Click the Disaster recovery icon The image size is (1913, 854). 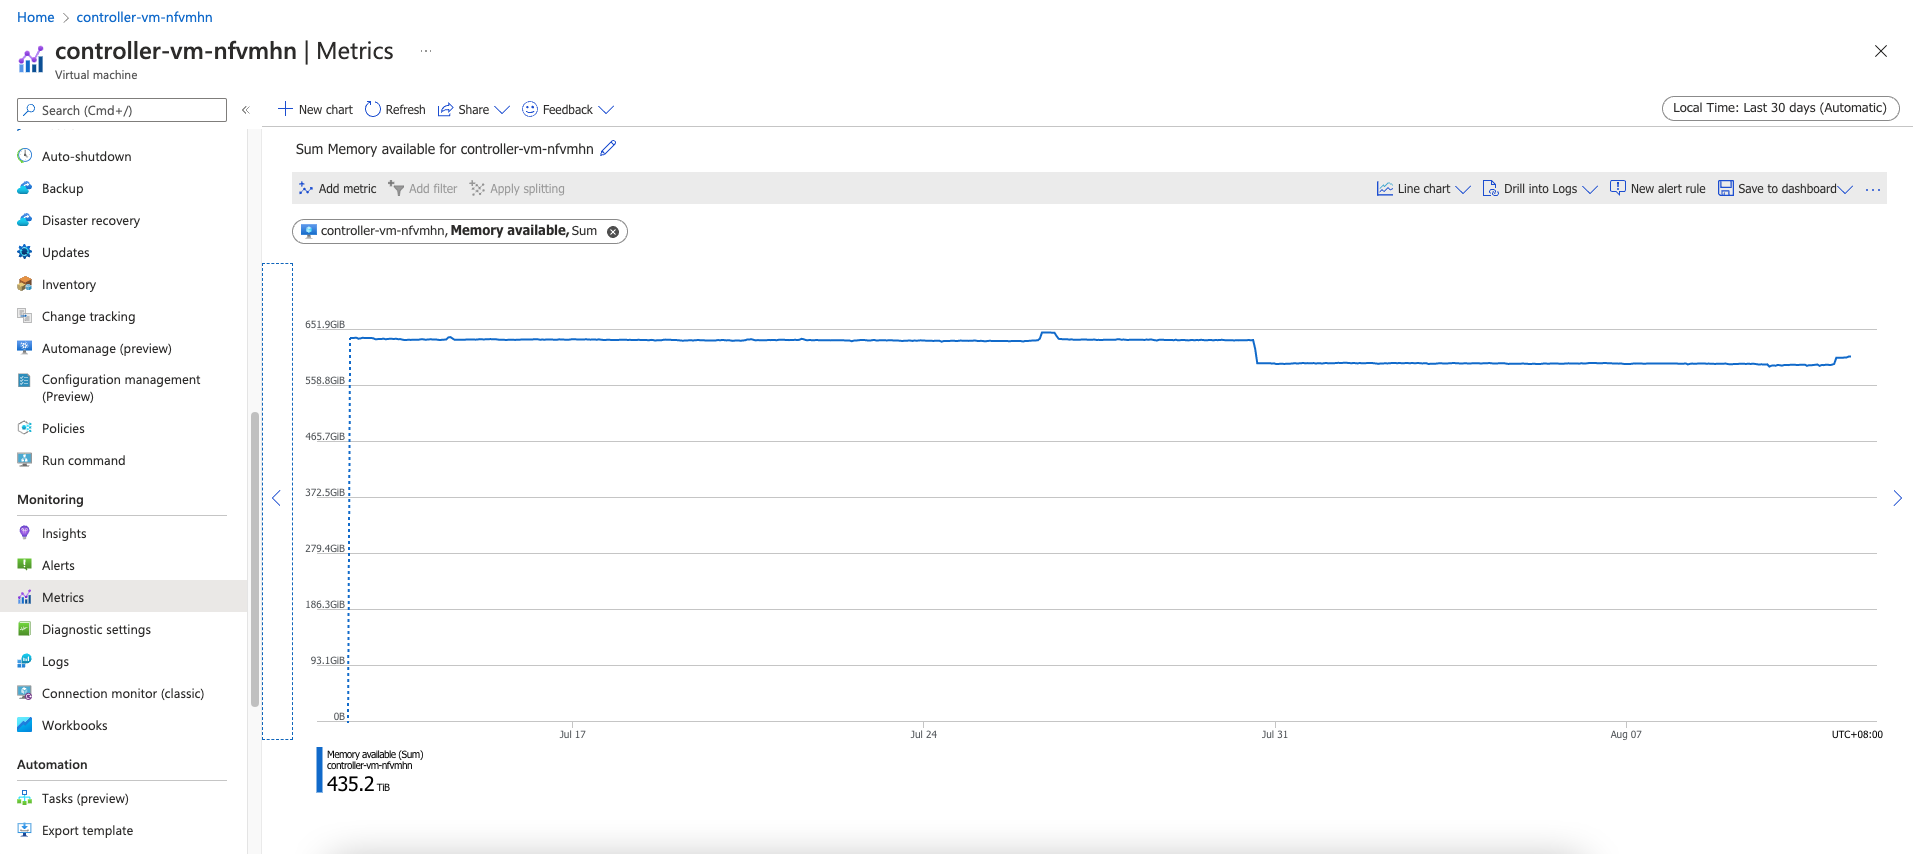[x=25, y=220]
